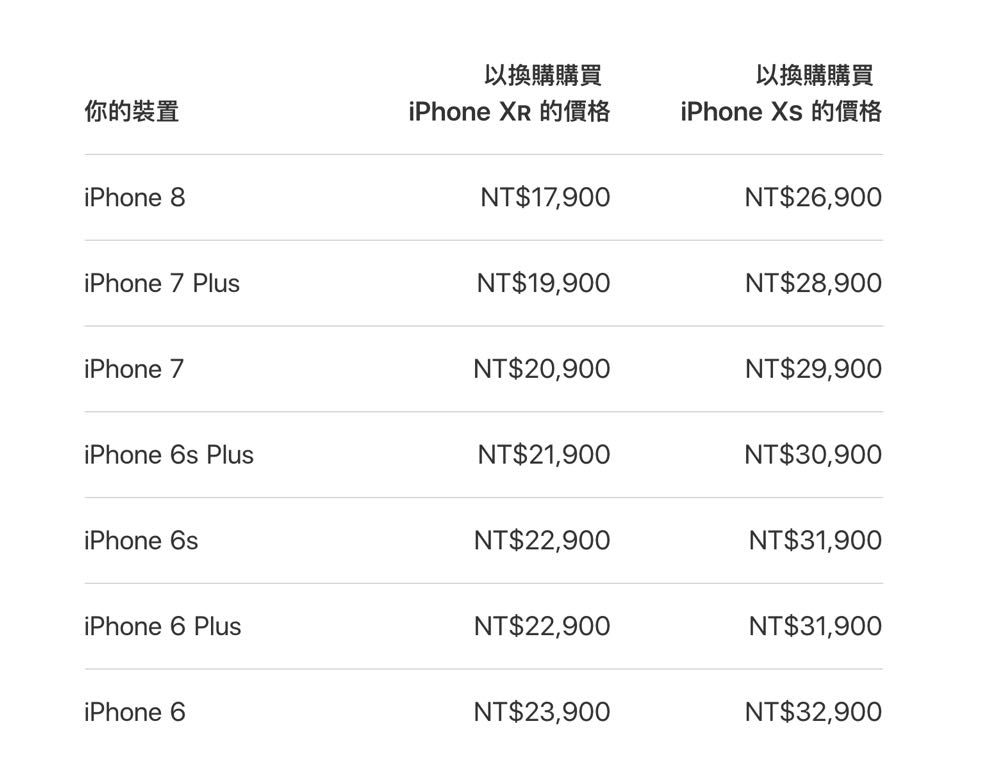Select the NT$26,900 XS price
This screenshot has height=780, width=1000.
[813, 197]
